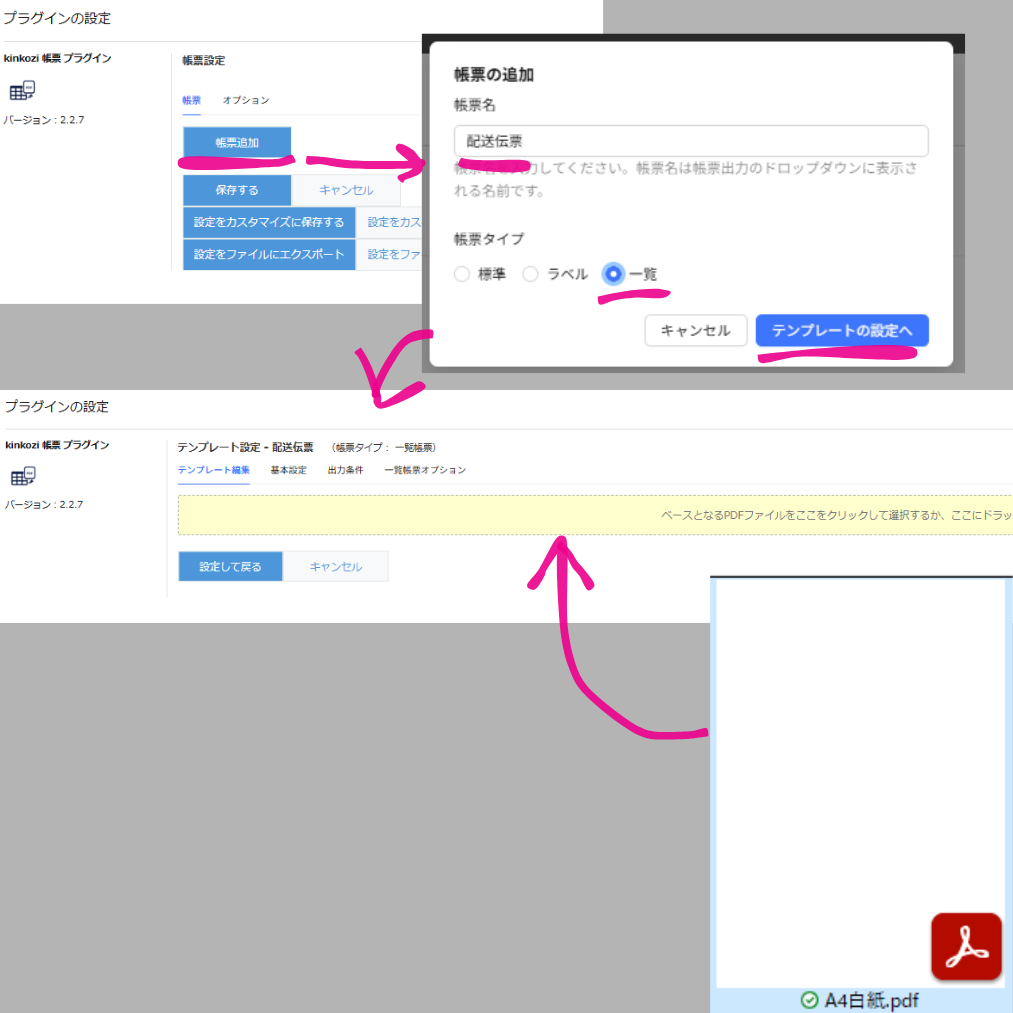The width and height of the screenshot is (1013, 1013).
Task: Open the 出力条件 tab
Action: pyautogui.click(x=345, y=470)
